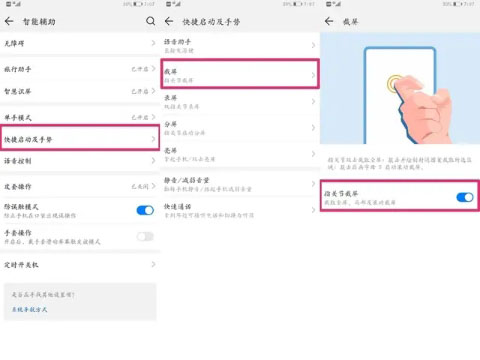Expand the 亮屏 row chevron
The image size is (480, 360).
313,154
